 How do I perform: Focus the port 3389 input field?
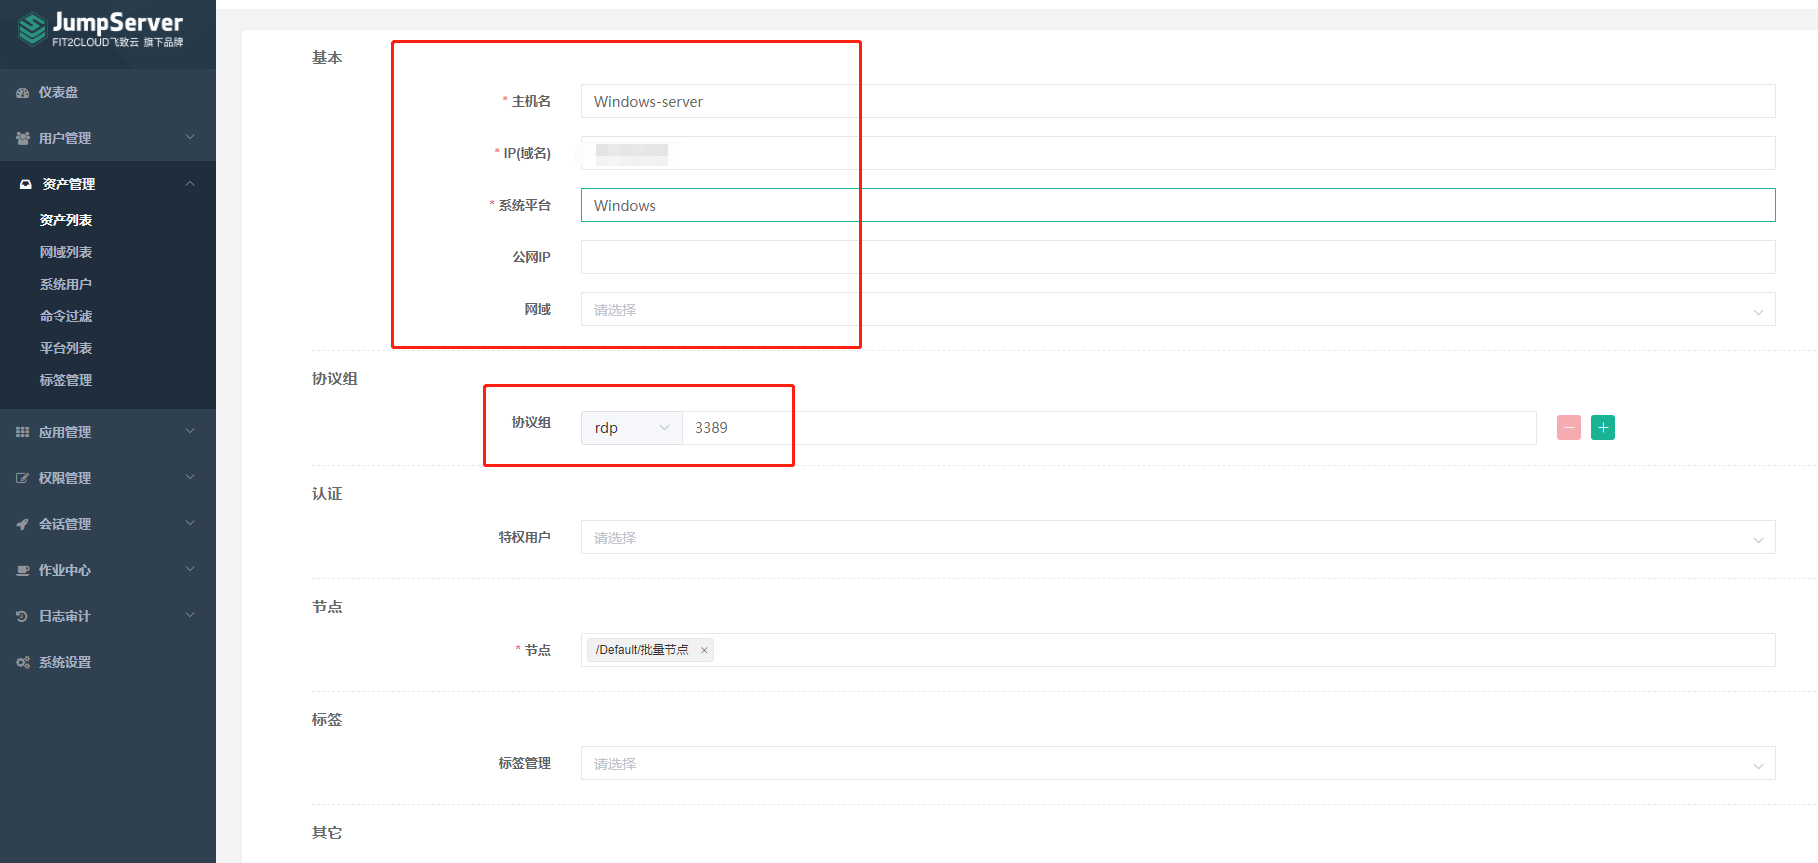click(x=1109, y=428)
